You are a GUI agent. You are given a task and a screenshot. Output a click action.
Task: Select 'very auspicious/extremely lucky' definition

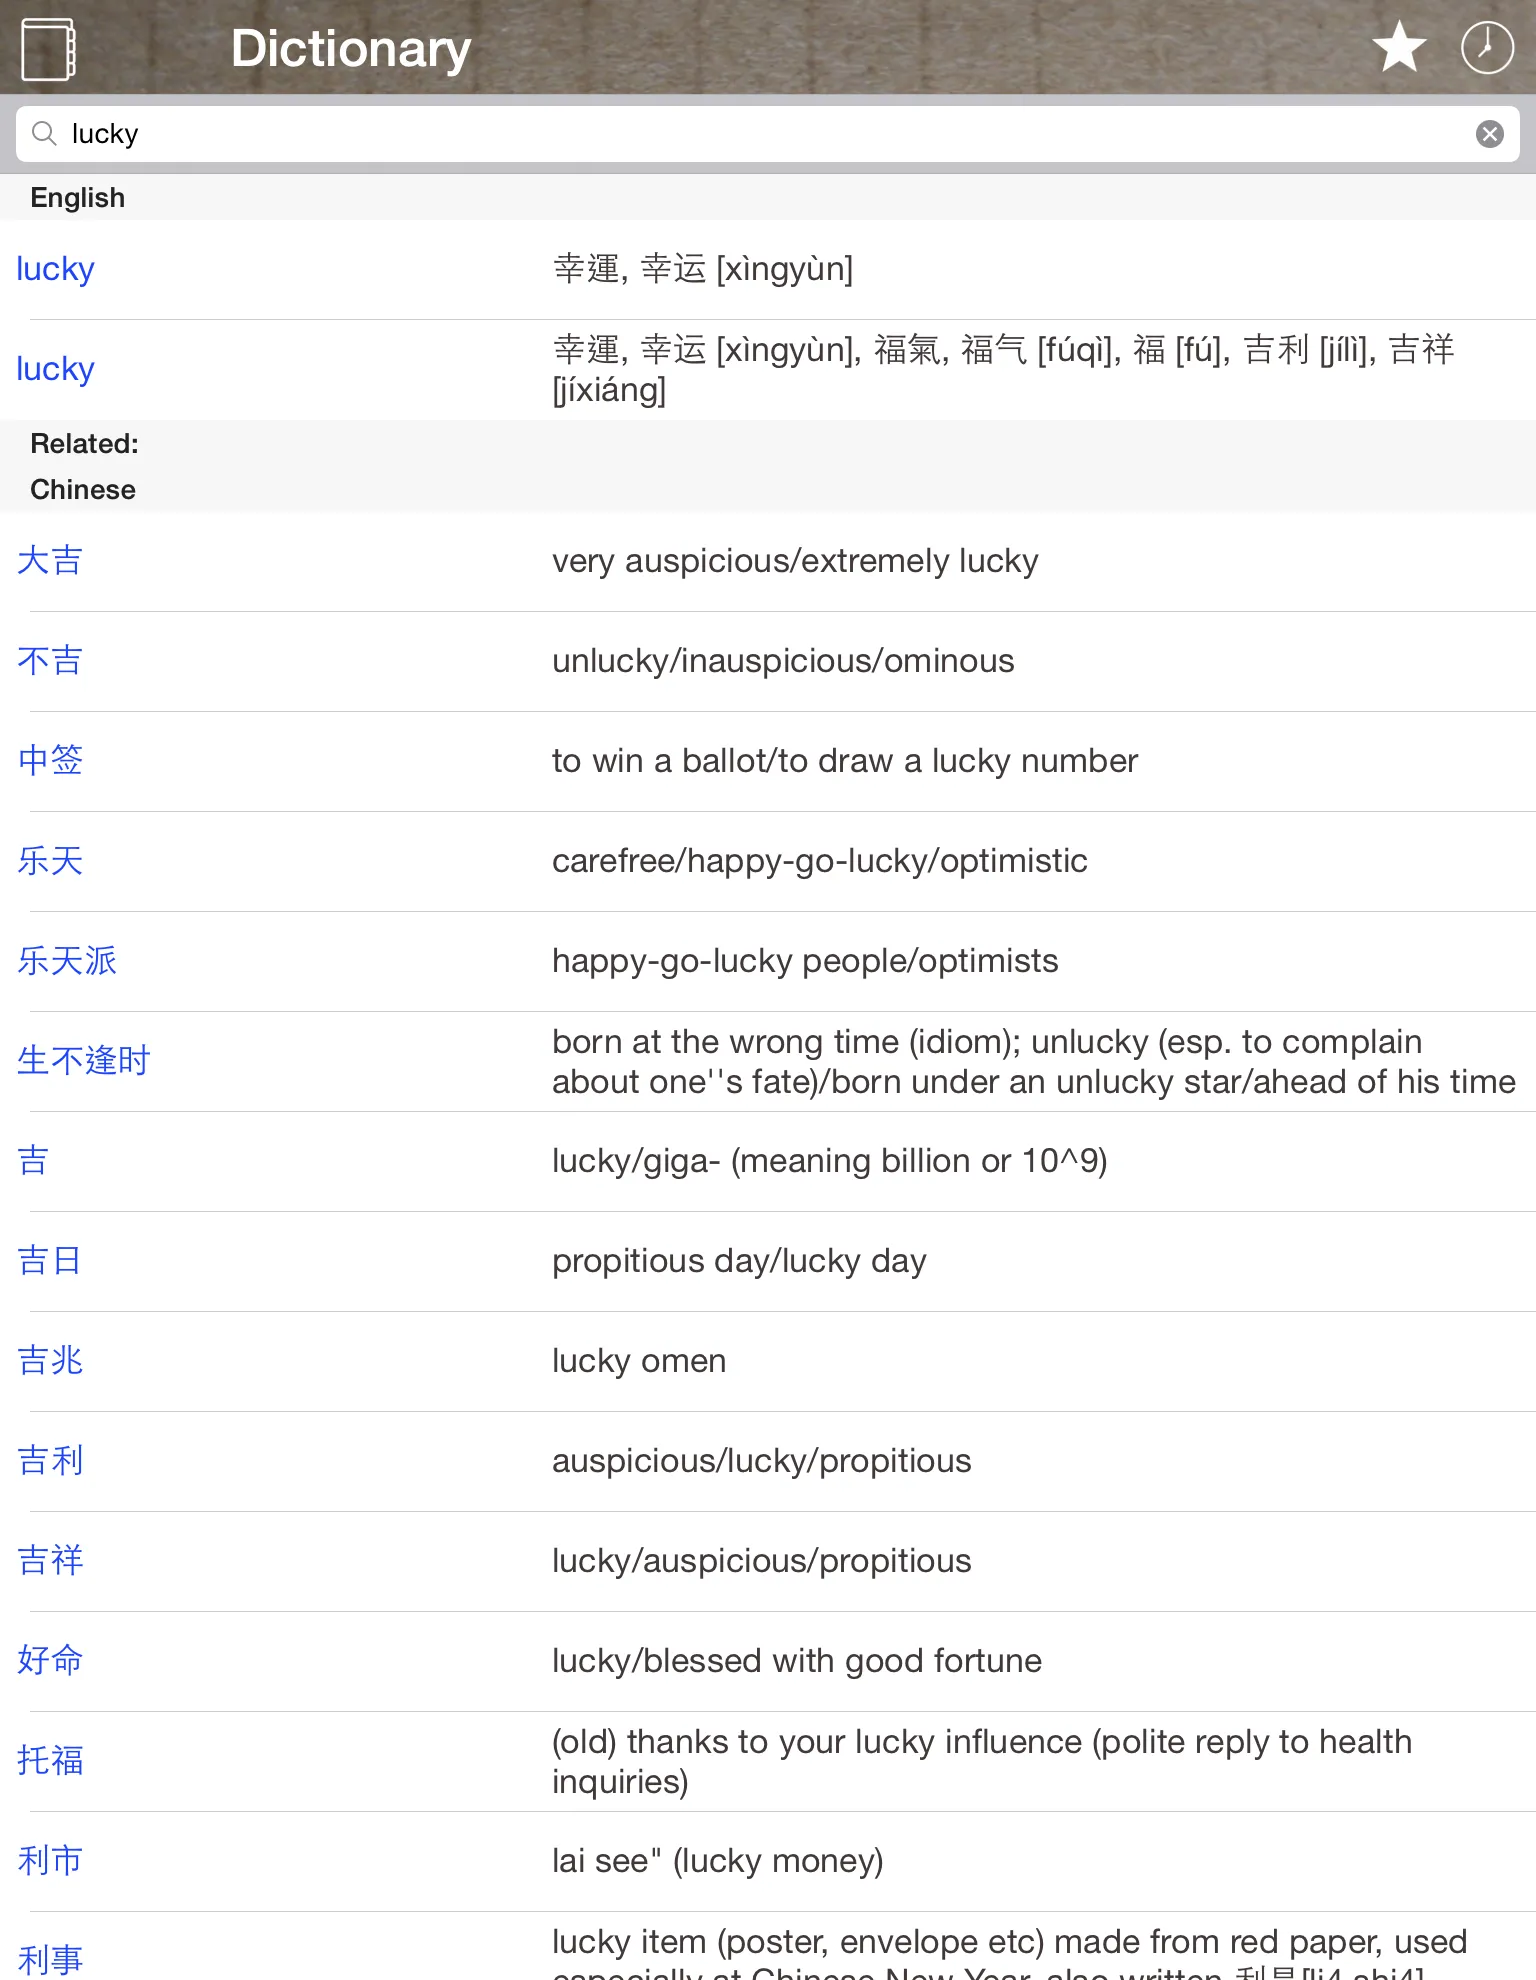click(795, 561)
